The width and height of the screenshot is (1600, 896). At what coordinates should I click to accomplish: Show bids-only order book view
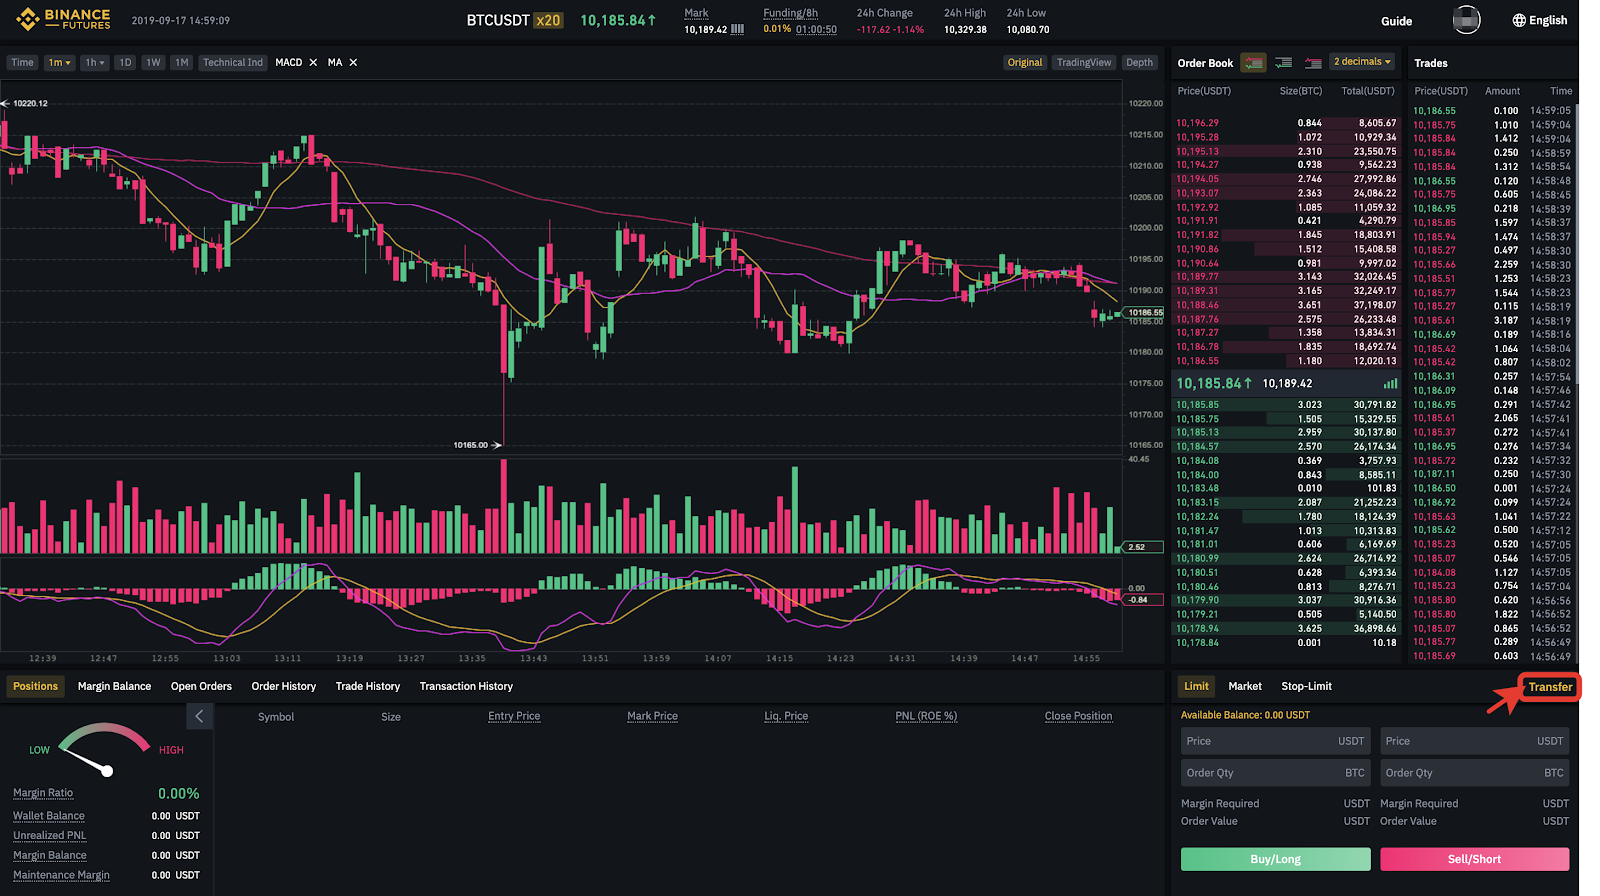(x=1284, y=62)
